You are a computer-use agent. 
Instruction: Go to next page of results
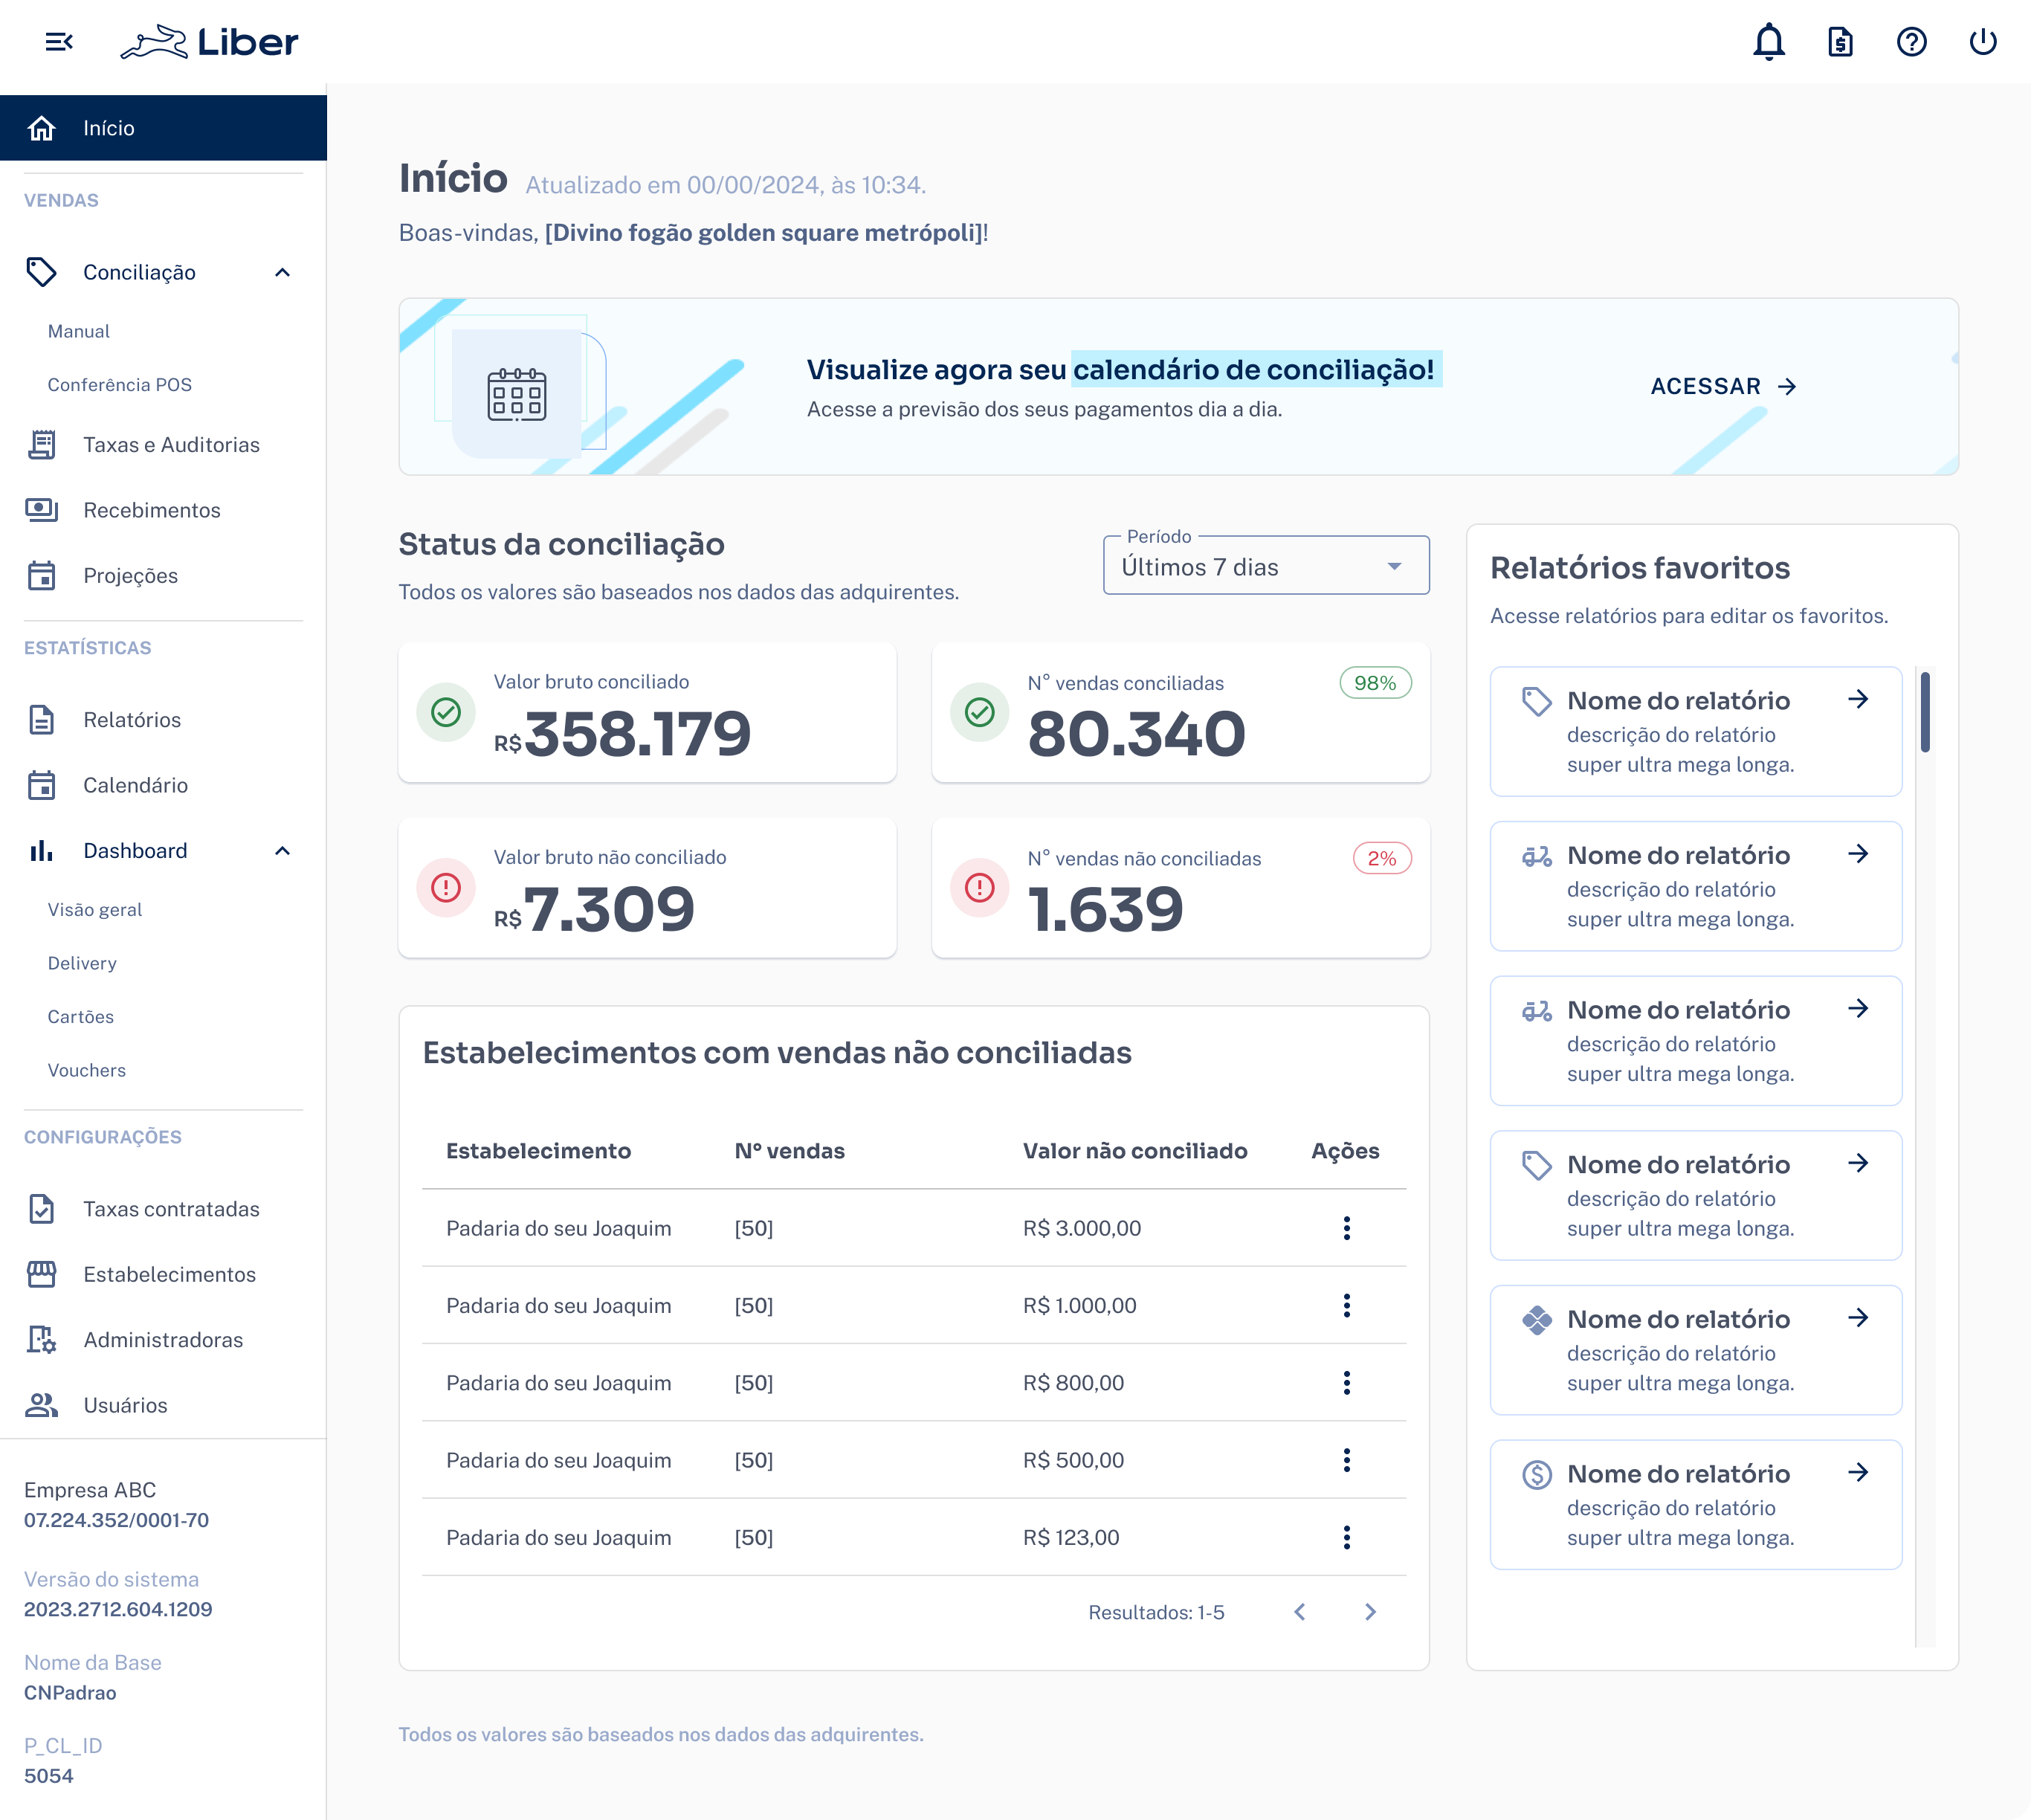click(1370, 1612)
